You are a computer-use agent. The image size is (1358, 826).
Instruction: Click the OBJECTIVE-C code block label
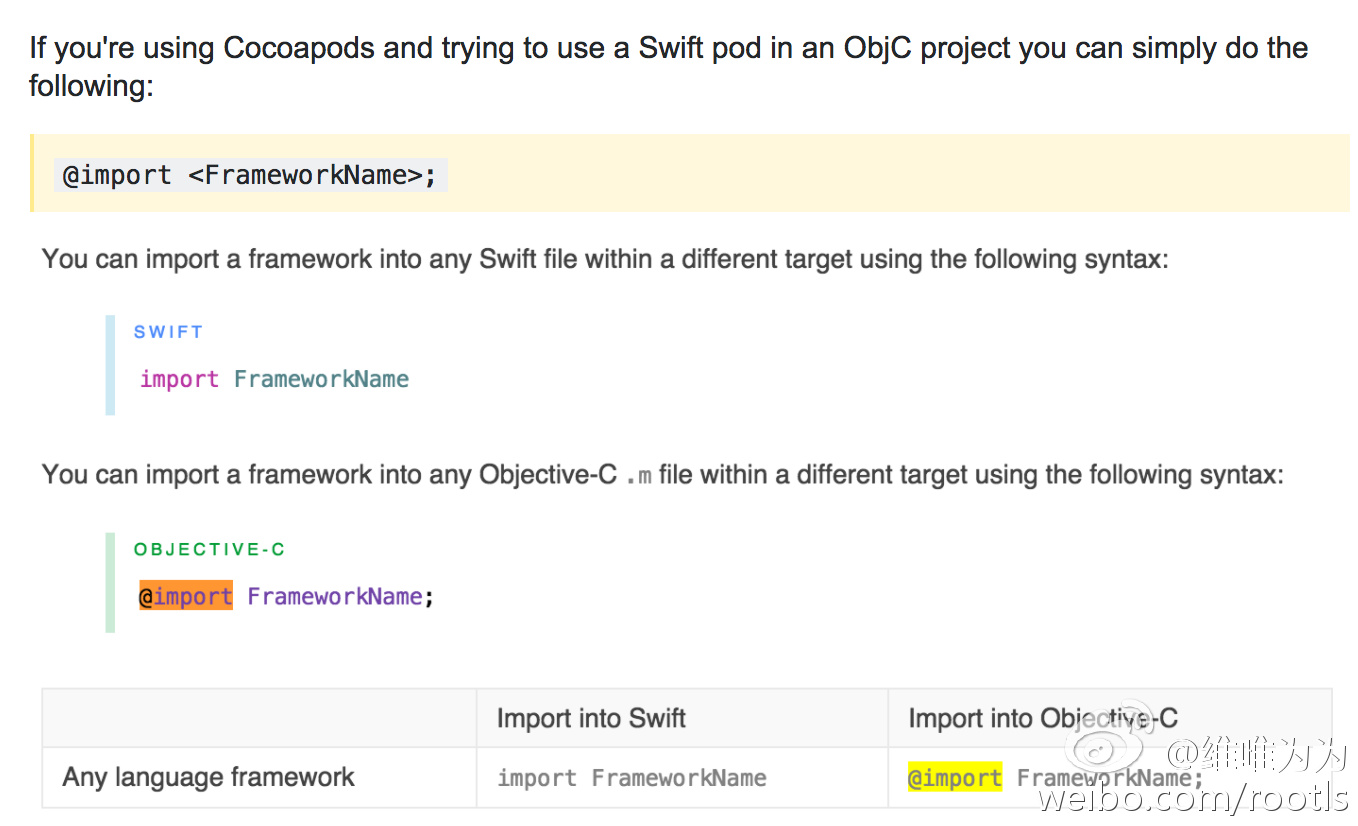tap(209, 549)
